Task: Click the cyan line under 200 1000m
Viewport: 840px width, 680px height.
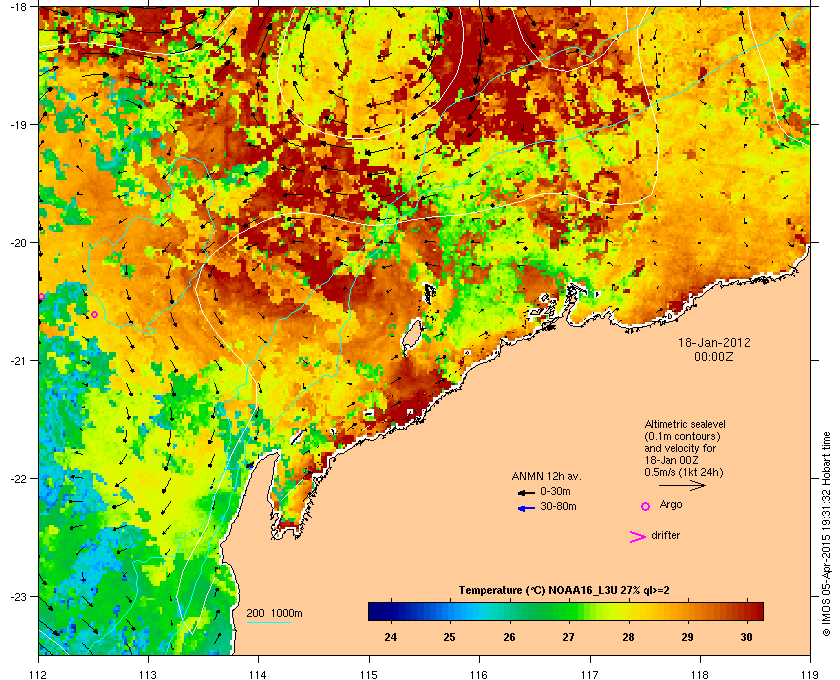Action: (268, 622)
